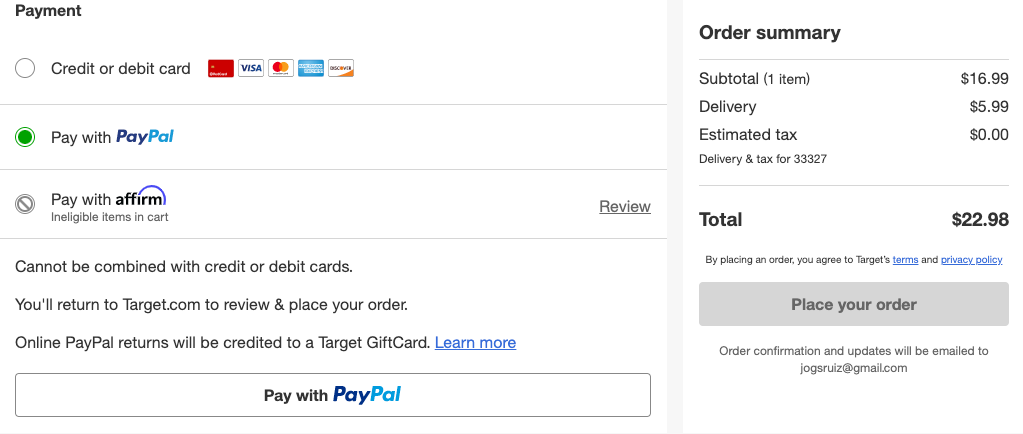Click the Delivery & tax for 33327 text
The height and width of the screenshot is (434, 1023).
tap(763, 159)
